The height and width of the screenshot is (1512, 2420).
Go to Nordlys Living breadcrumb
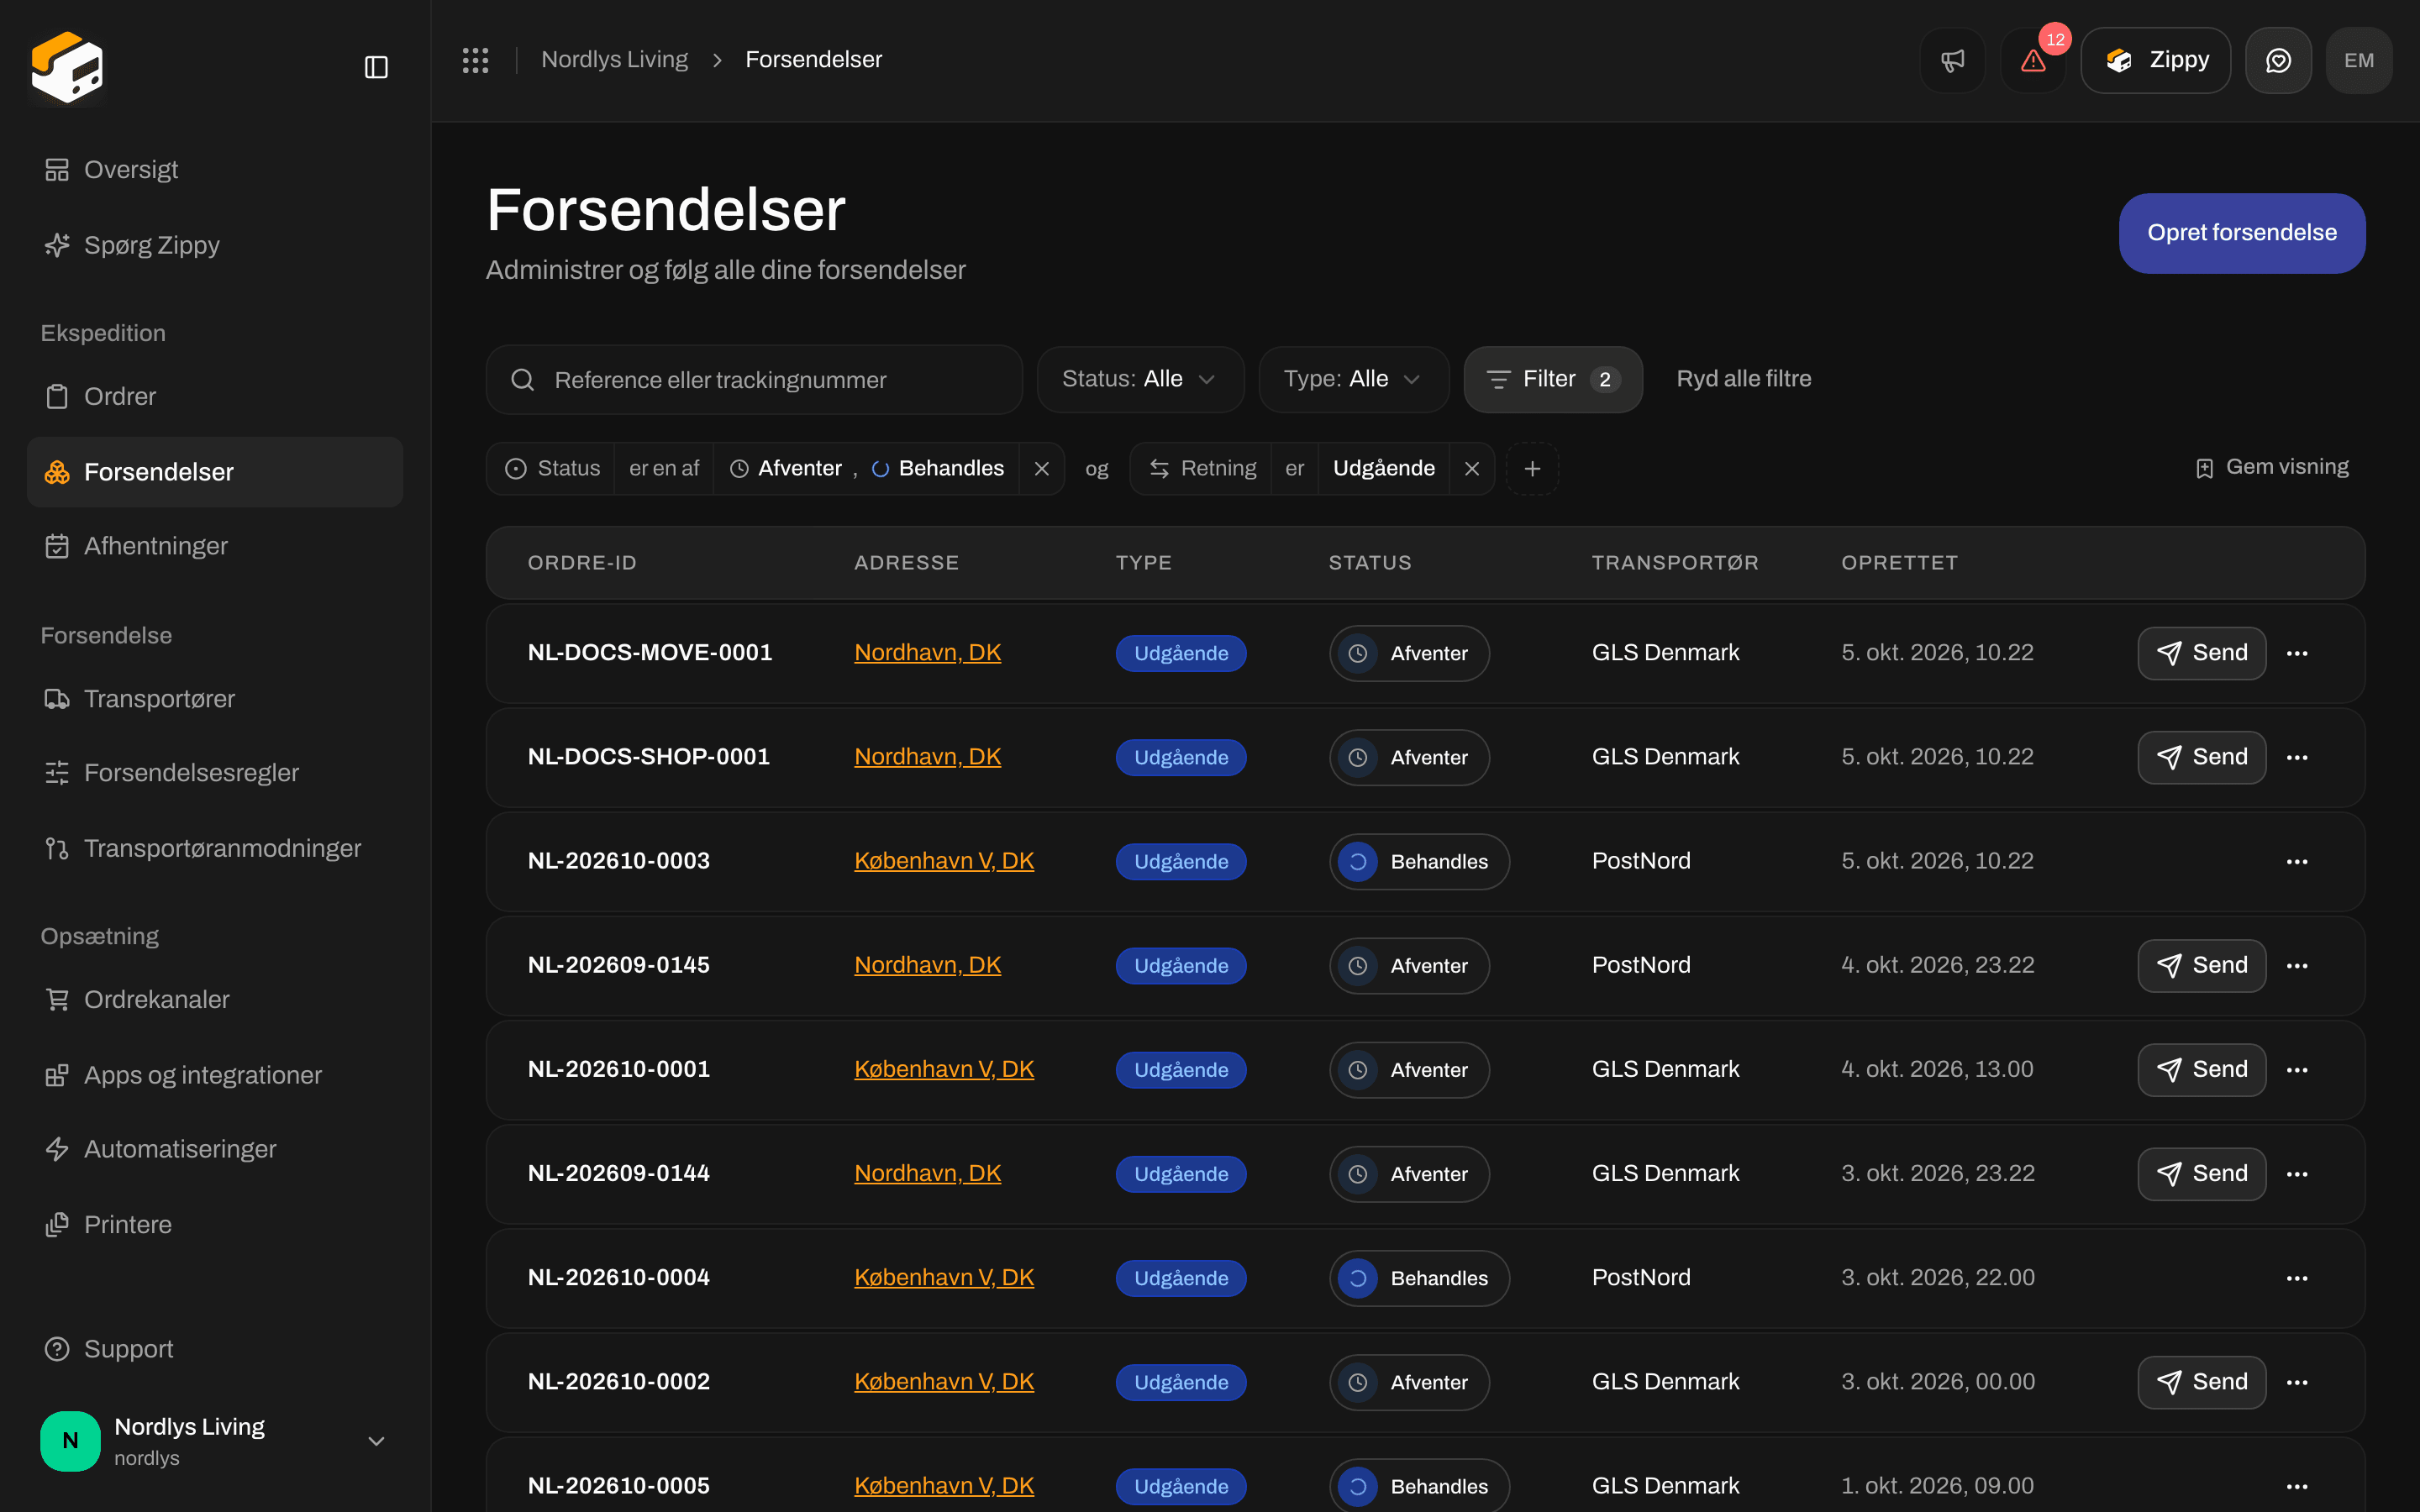click(x=614, y=60)
